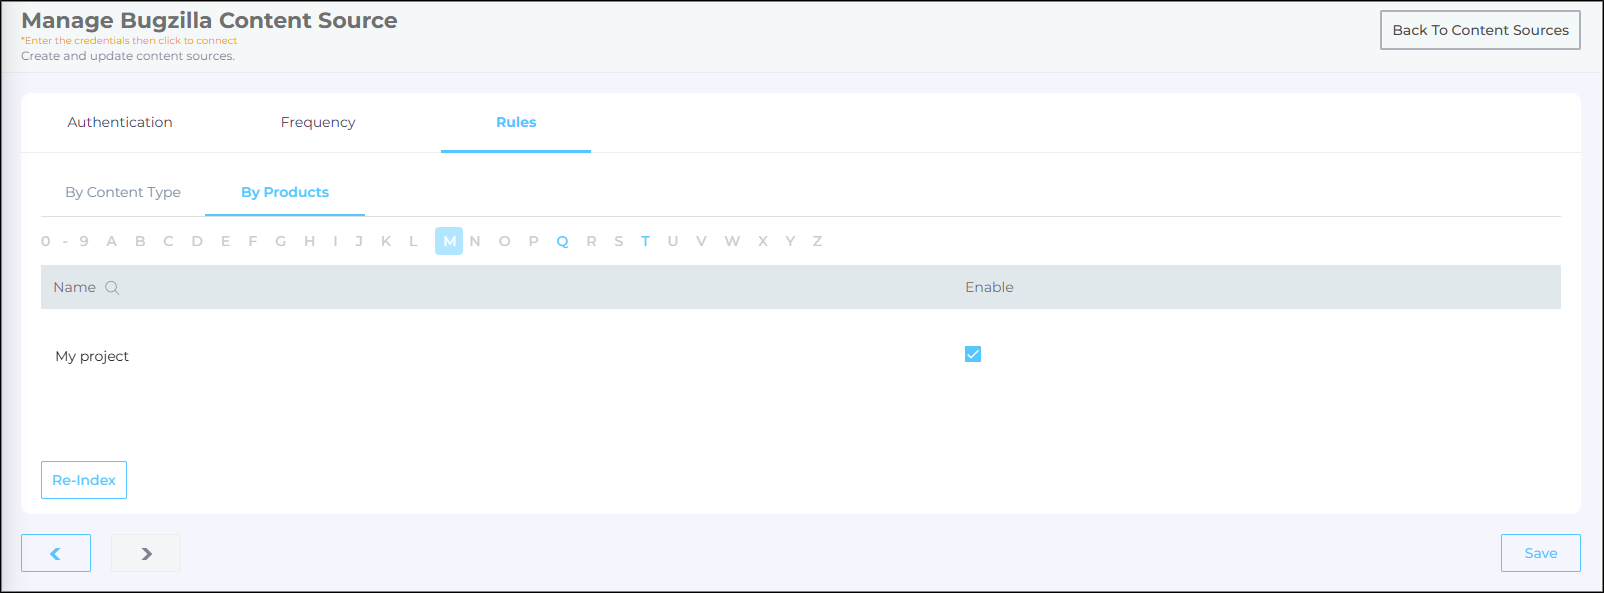
Task: Filter products by letter A
Action: (112, 241)
